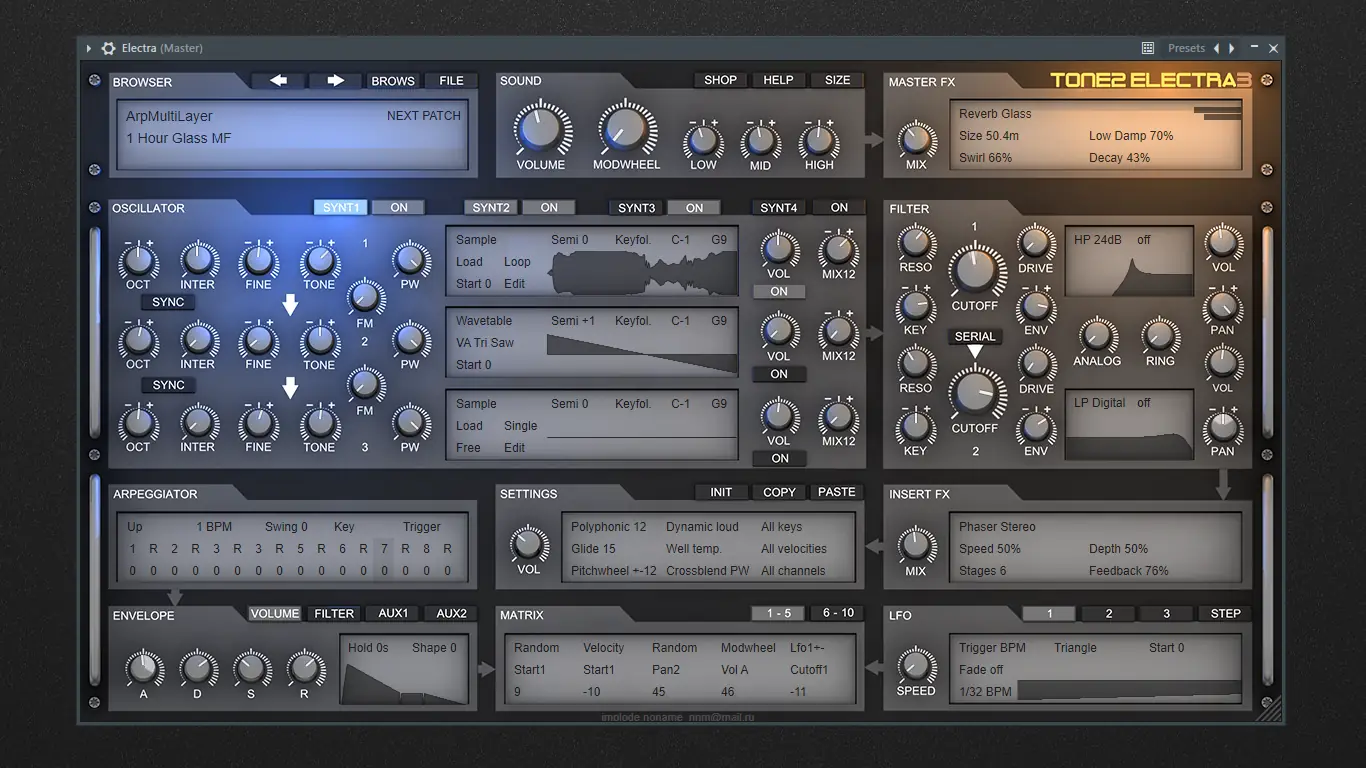Viewport: 1366px width, 768px height.
Task: Open the Wavetable oscillator type menu
Action: coord(484,321)
